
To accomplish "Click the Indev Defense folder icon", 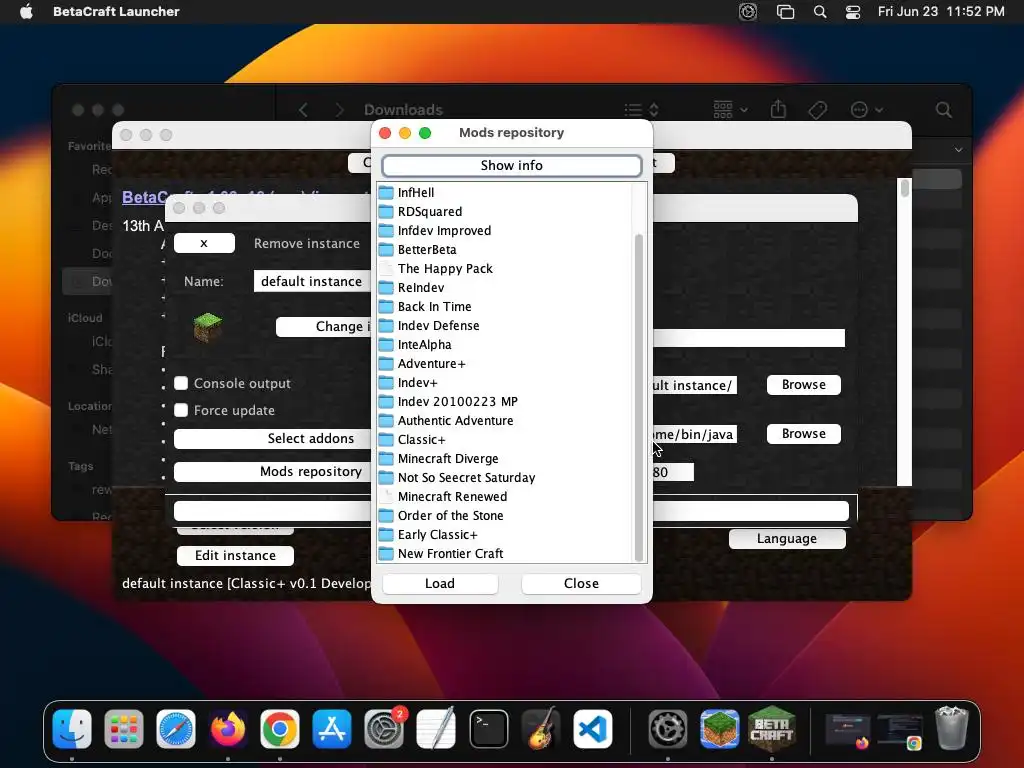I will pos(386,325).
